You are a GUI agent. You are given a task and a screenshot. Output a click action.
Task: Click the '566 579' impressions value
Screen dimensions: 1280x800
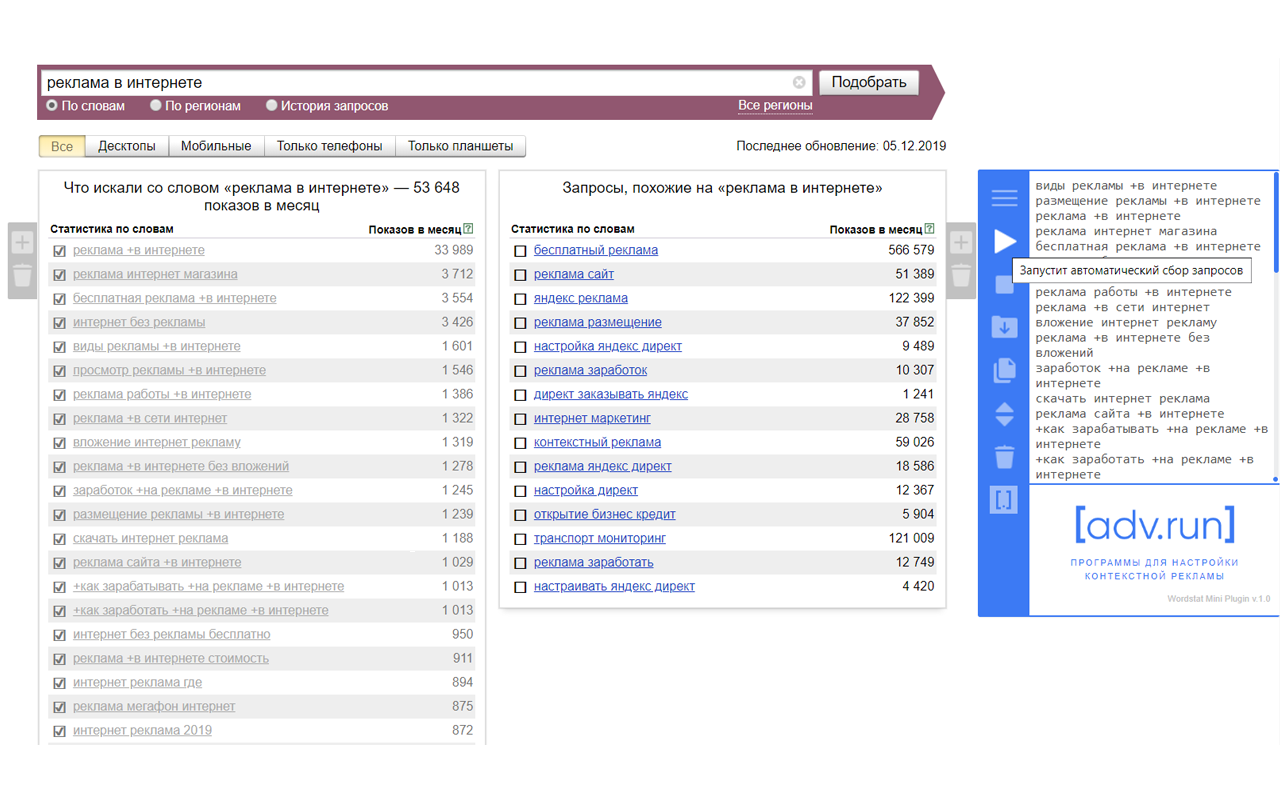[x=911, y=250]
